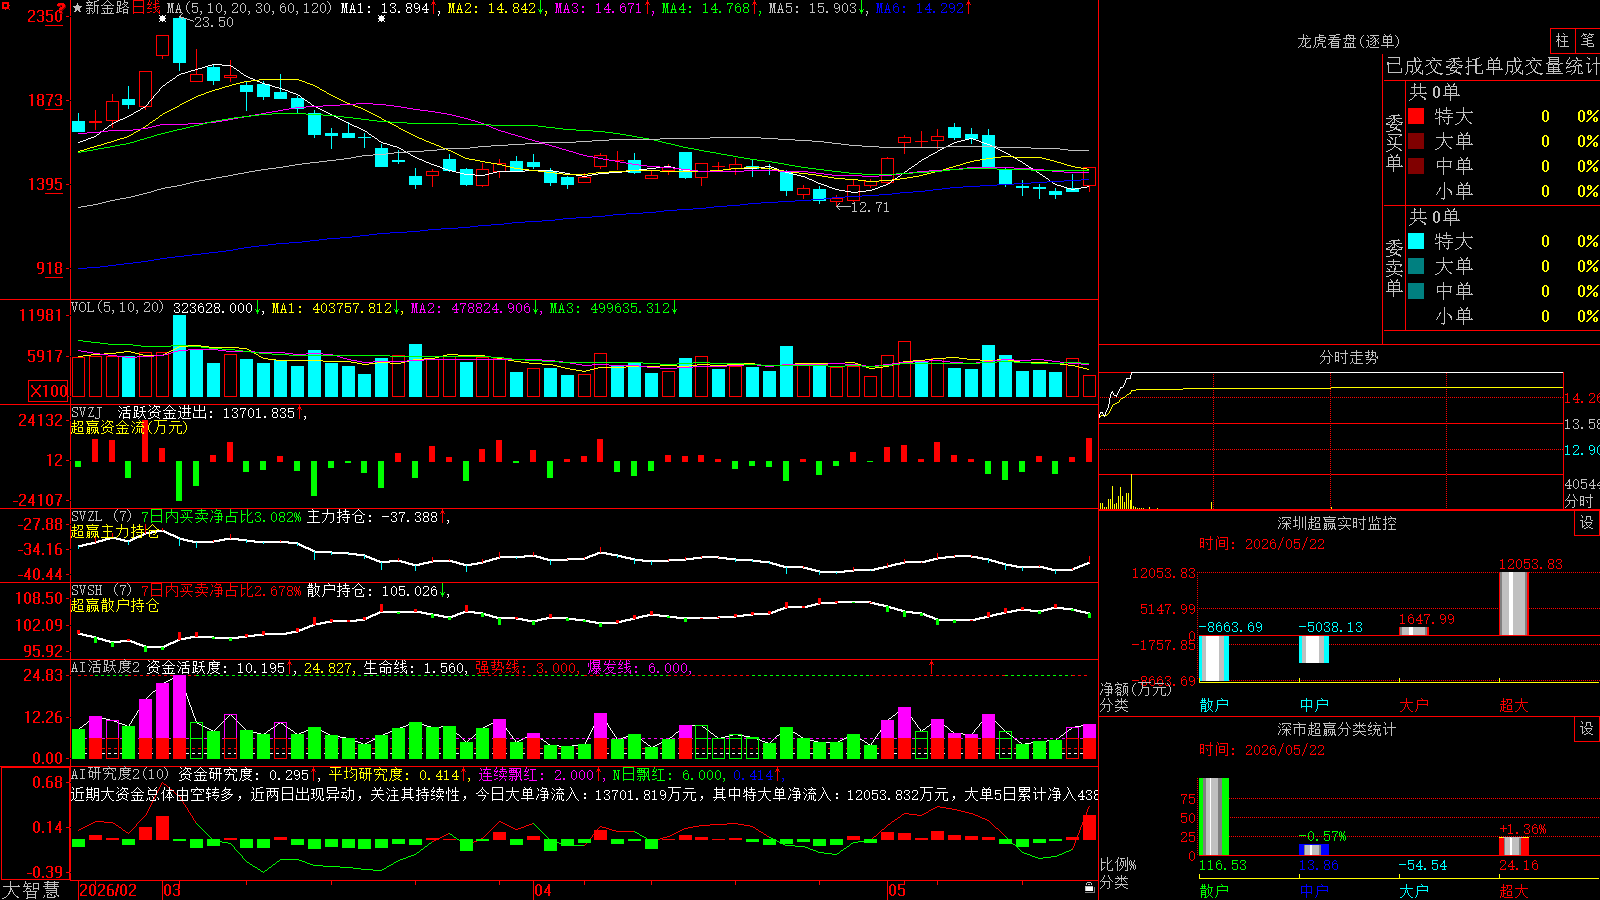The image size is (1600, 900).
Task: Click the red swatch for 委买单 特大
Action: tap(1416, 116)
